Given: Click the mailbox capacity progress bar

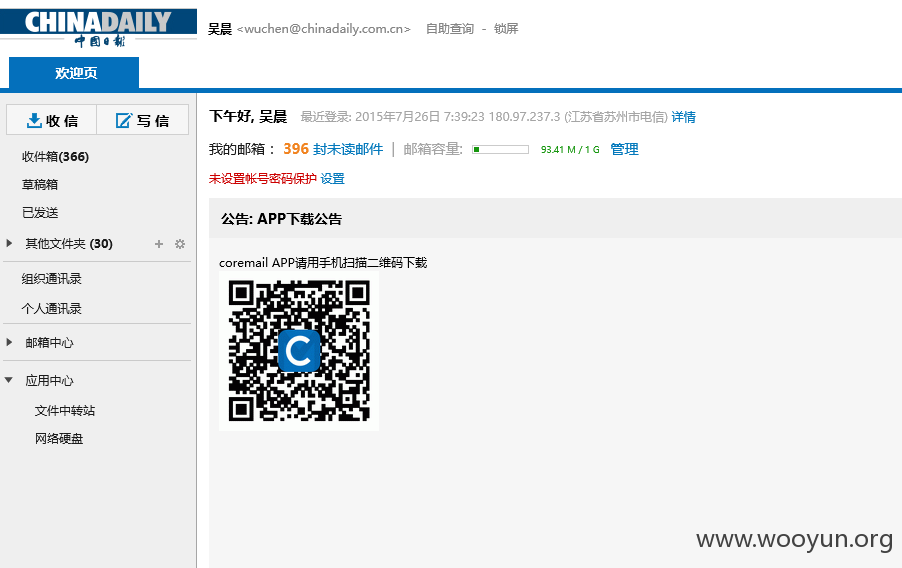Looking at the screenshot, I should tap(500, 150).
